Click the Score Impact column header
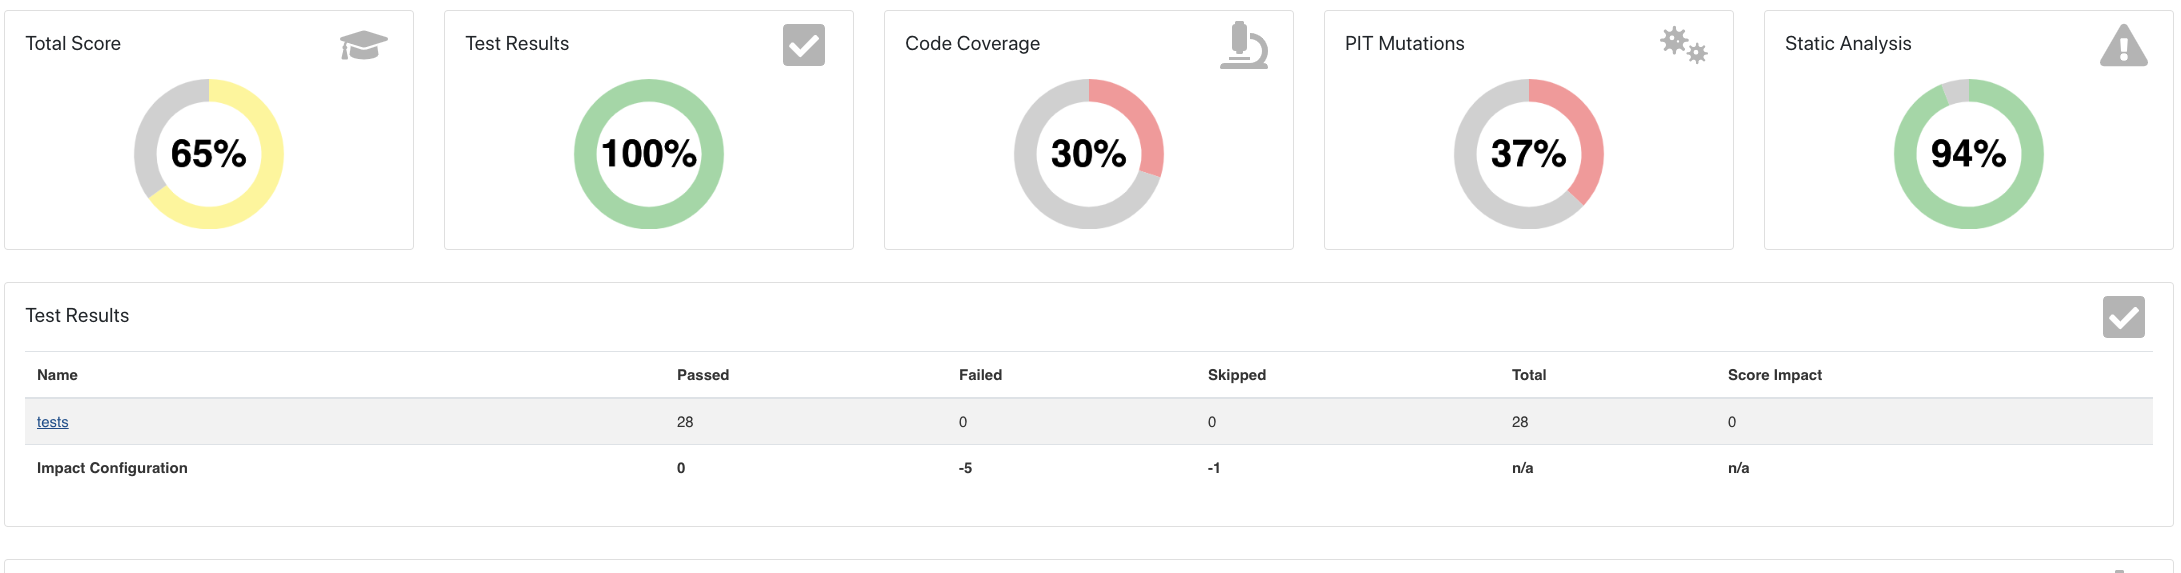 1775,375
